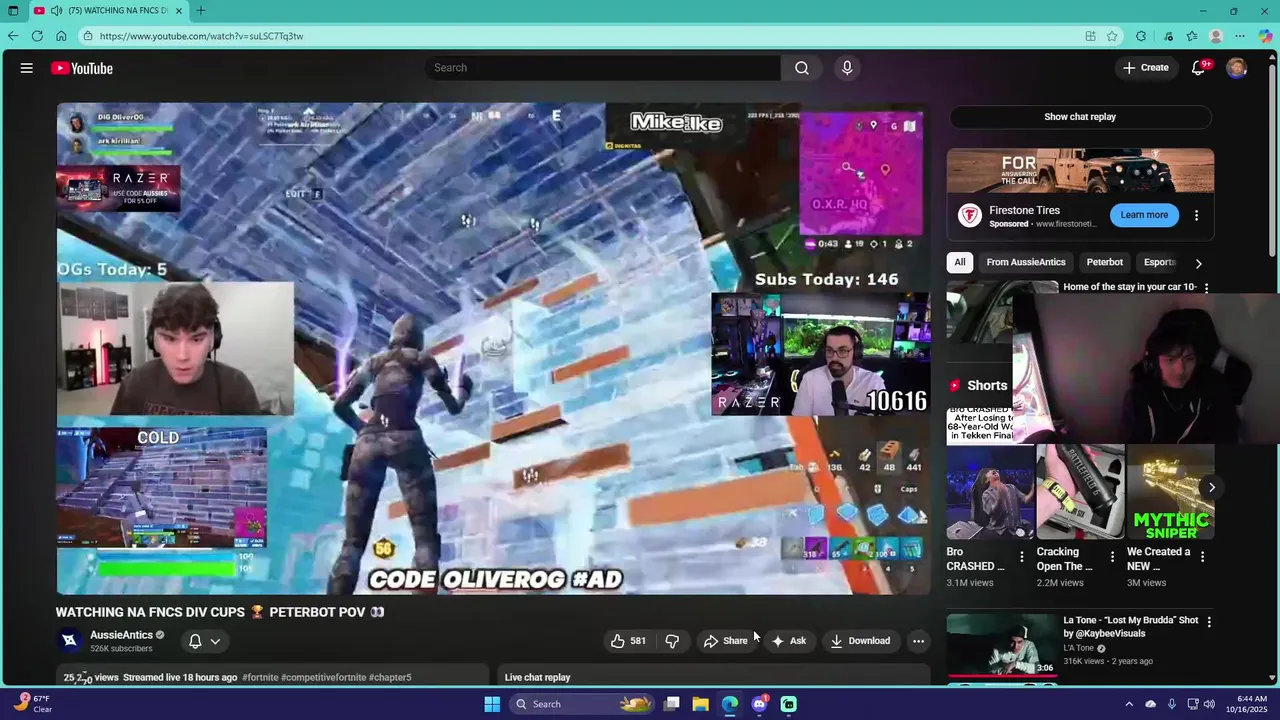Open the weather widget showing 67°F

(x=32, y=704)
